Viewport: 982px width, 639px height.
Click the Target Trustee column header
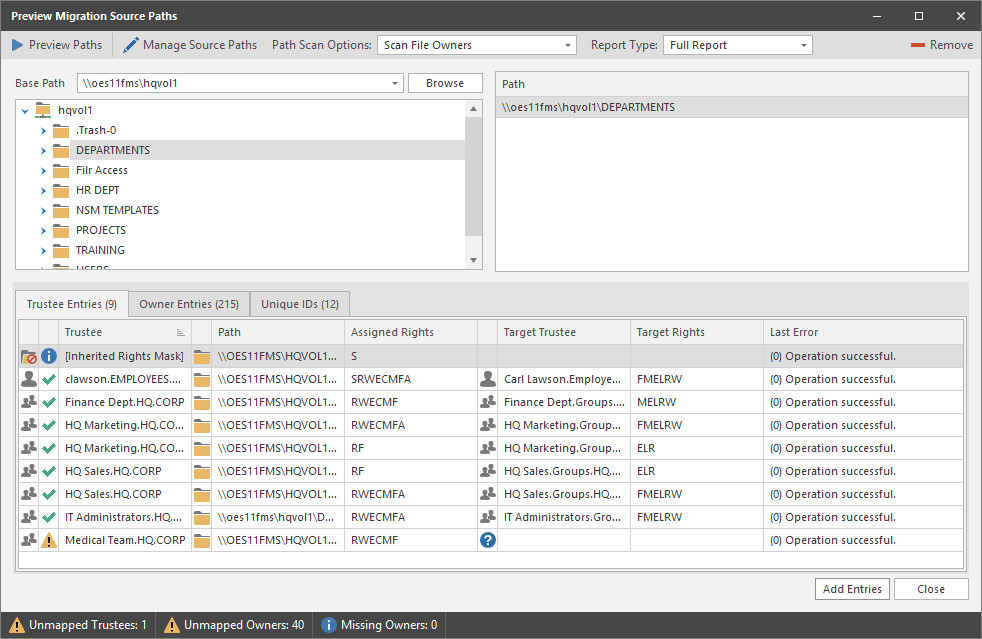click(x=564, y=332)
